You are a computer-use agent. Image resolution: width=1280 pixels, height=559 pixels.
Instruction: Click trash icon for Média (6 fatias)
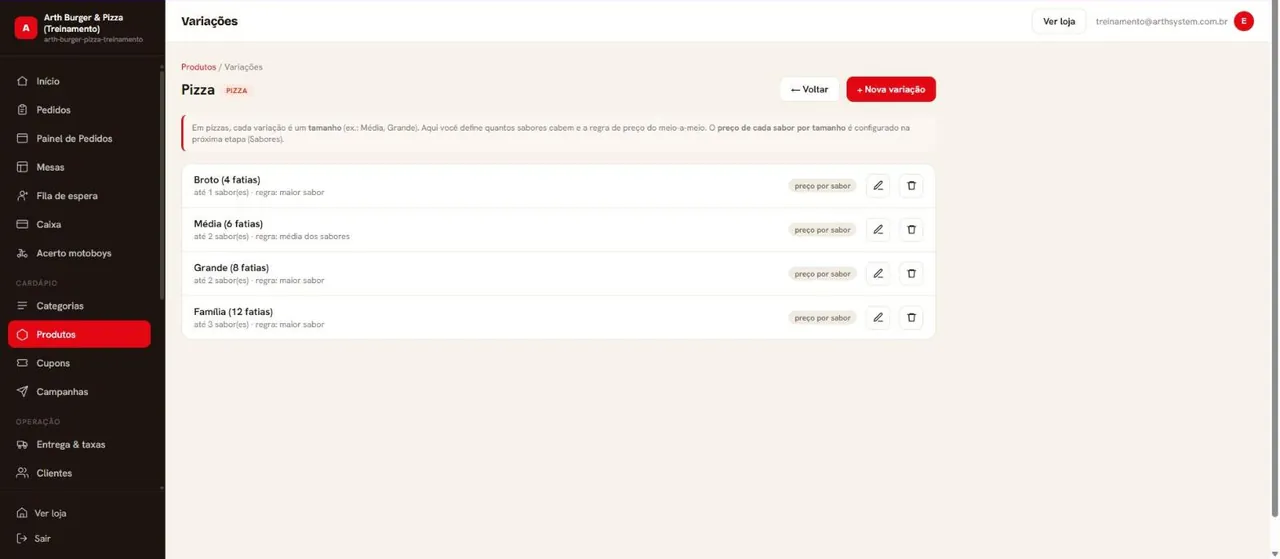tap(911, 230)
